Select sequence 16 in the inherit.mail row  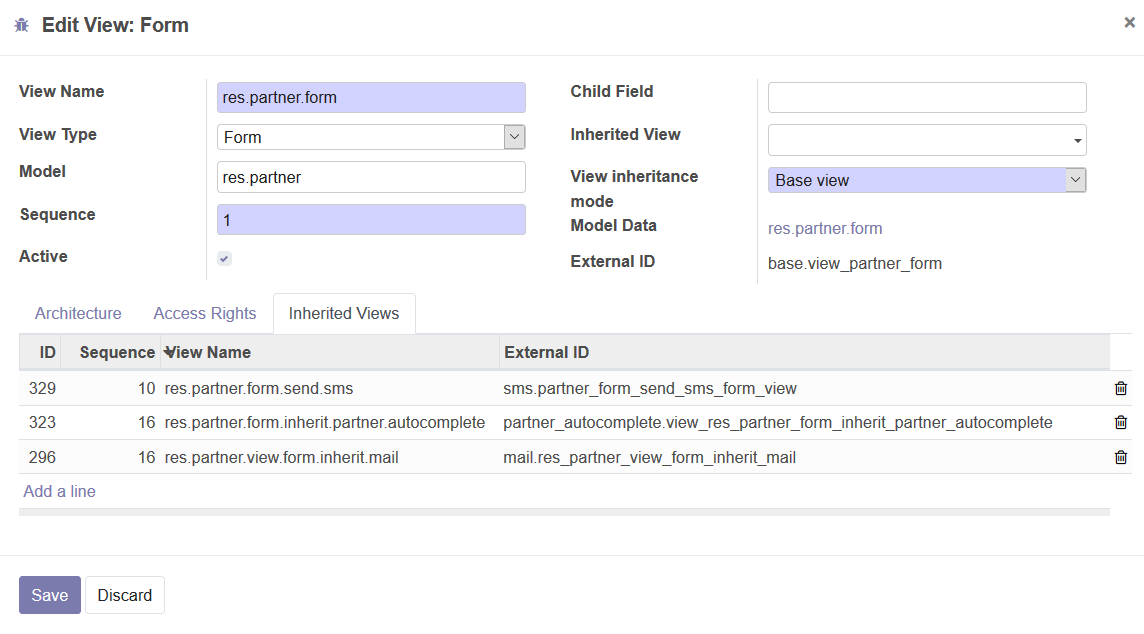[147, 457]
